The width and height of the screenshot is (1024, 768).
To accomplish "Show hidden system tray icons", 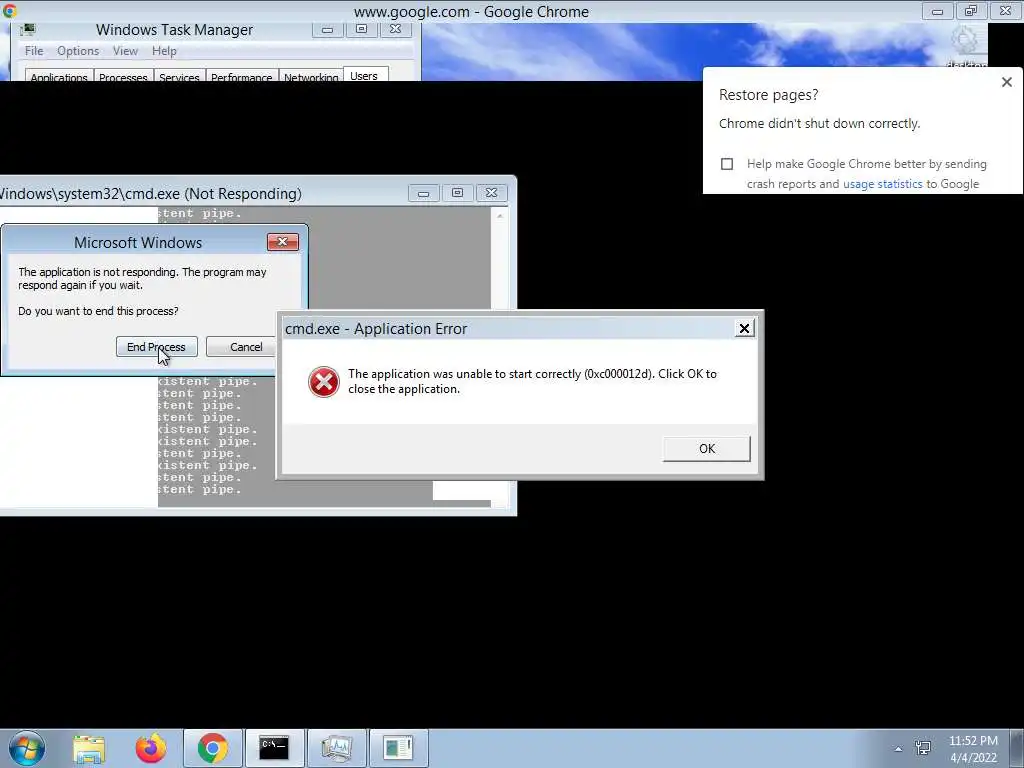I will [898, 749].
